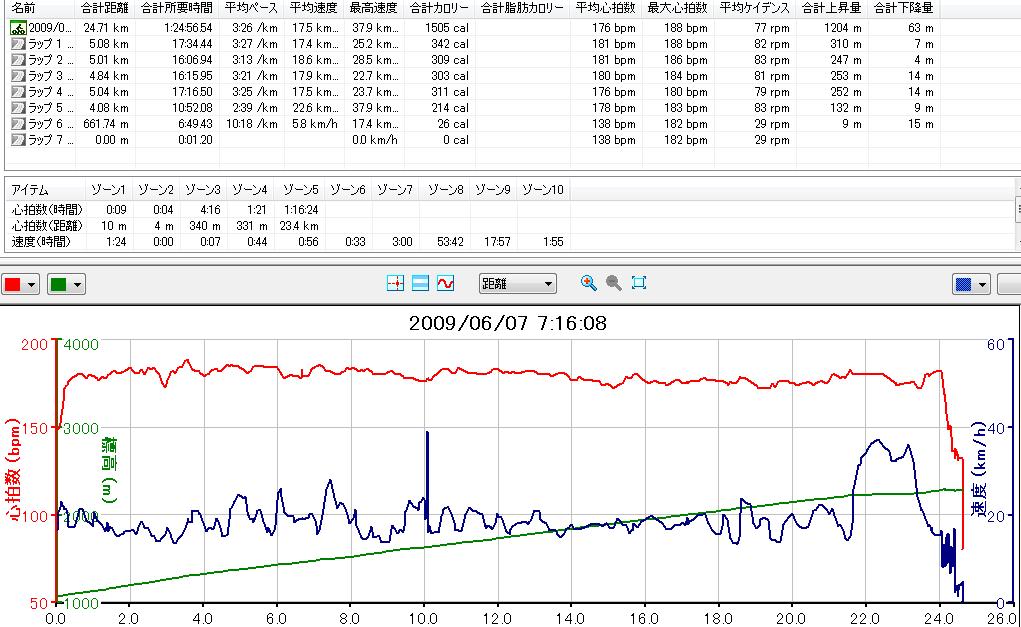Image resolution: width=1021 pixels, height=627 pixels.
Task: Open the blue speed color dropdown
Action: point(971,284)
